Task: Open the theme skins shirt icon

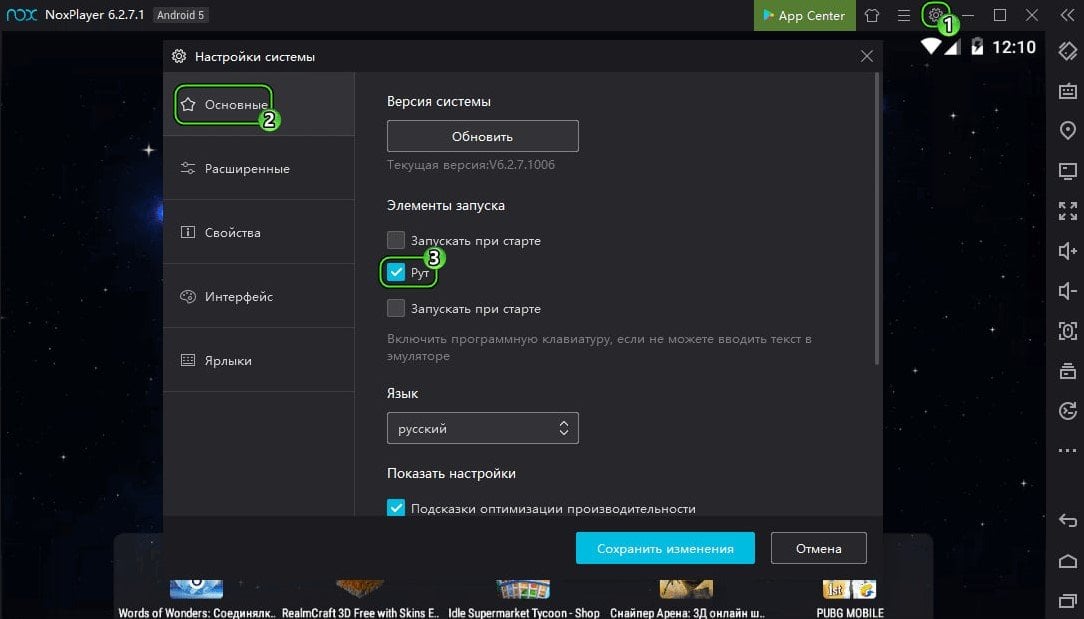Action: 872,15
